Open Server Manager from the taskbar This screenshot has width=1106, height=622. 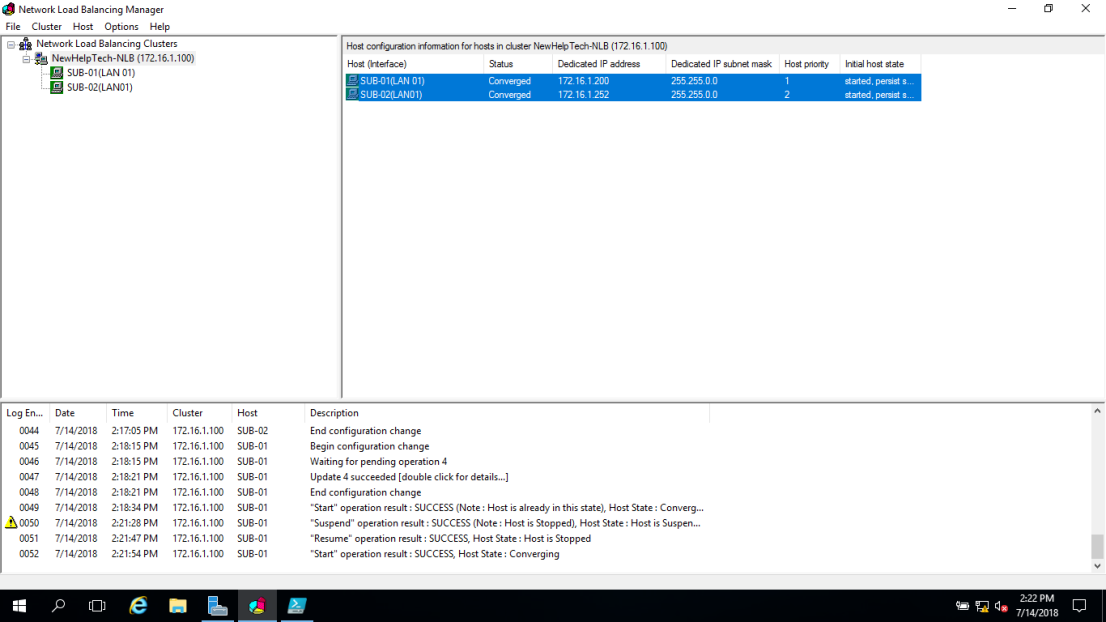pos(217,606)
